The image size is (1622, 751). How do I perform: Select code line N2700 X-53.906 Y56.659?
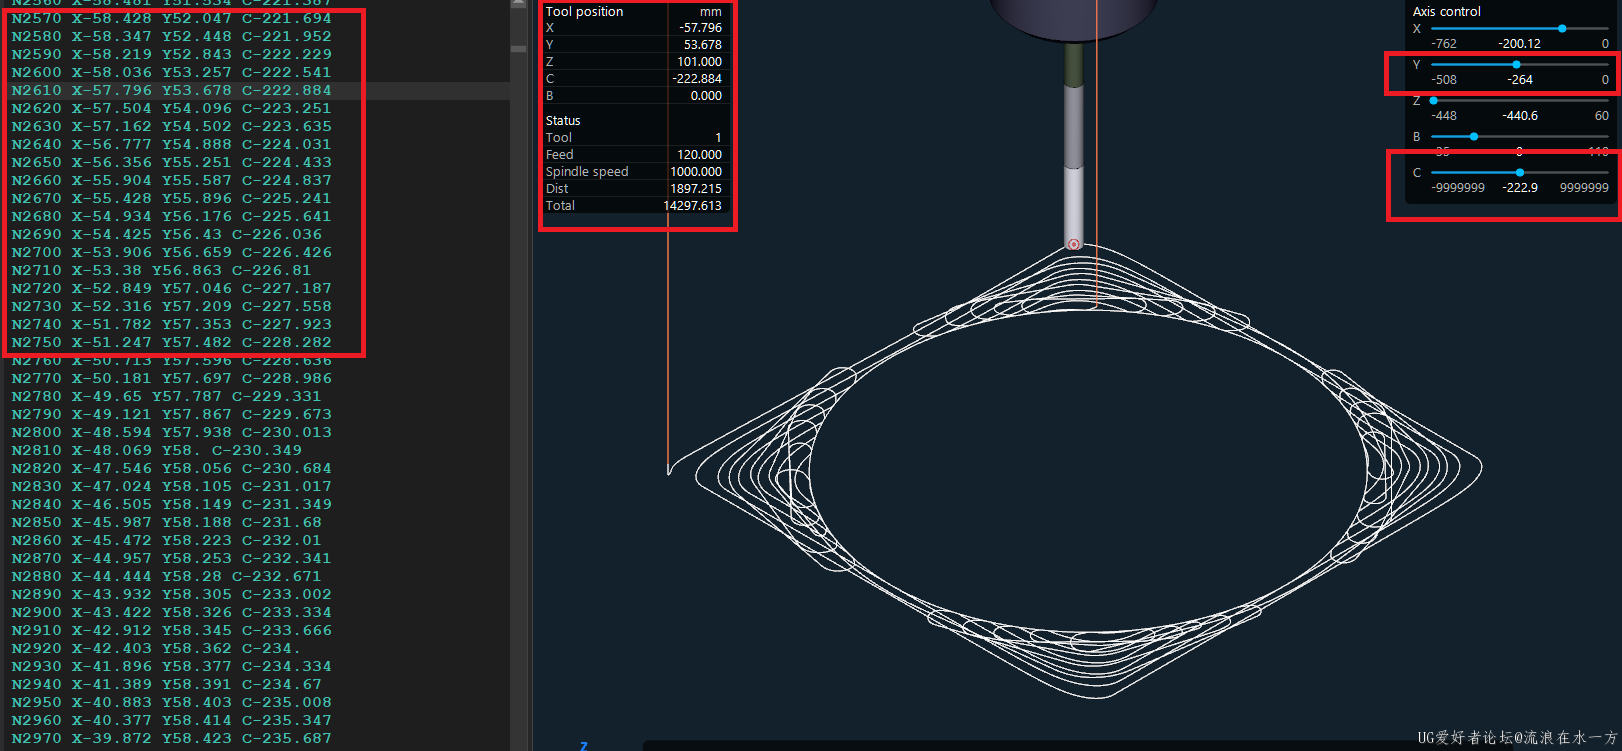click(171, 252)
